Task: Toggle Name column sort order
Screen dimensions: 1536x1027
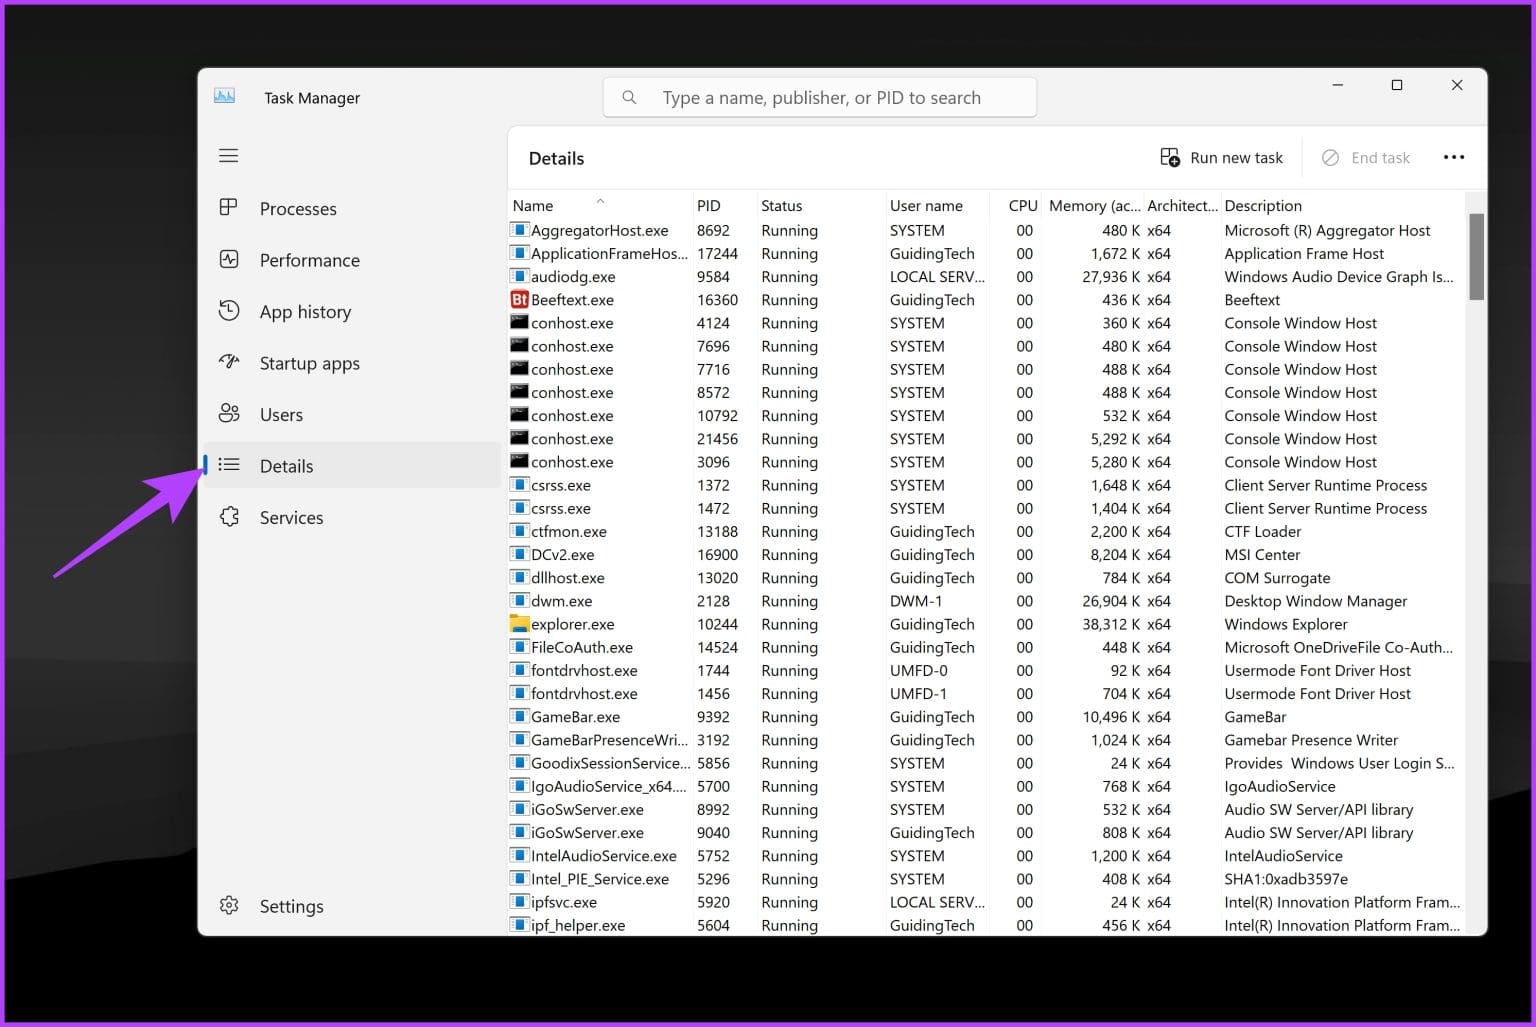Action: coord(532,205)
